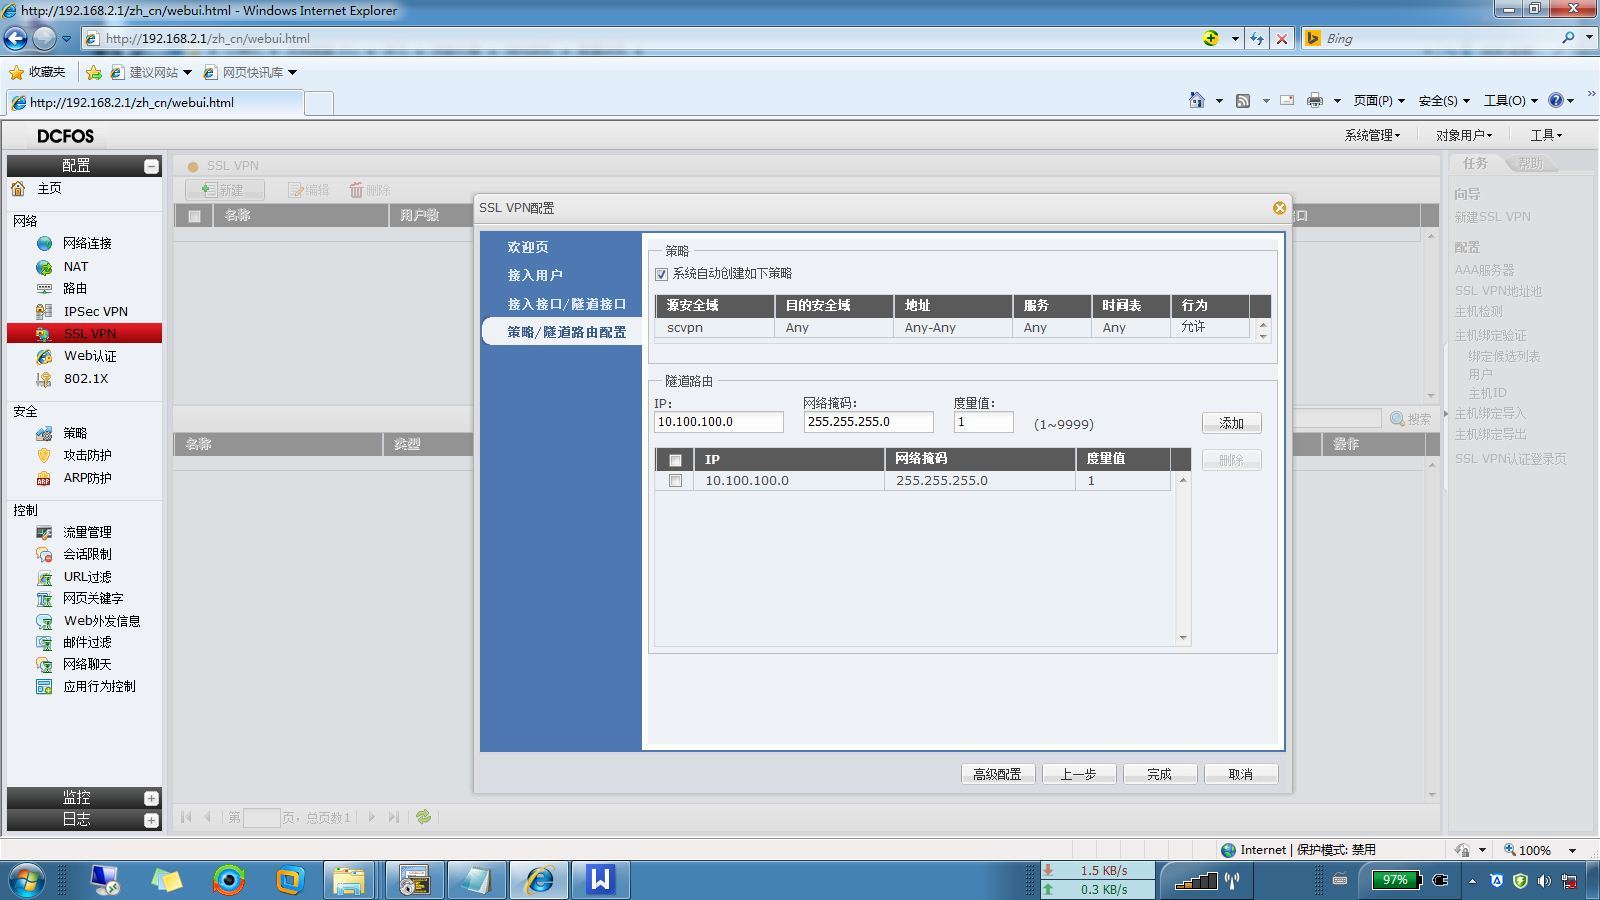Image resolution: width=1600 pixels, height=900 pixels.
Task: Open the 收藏夹 favorites button
Action: (x=37, y=72)
